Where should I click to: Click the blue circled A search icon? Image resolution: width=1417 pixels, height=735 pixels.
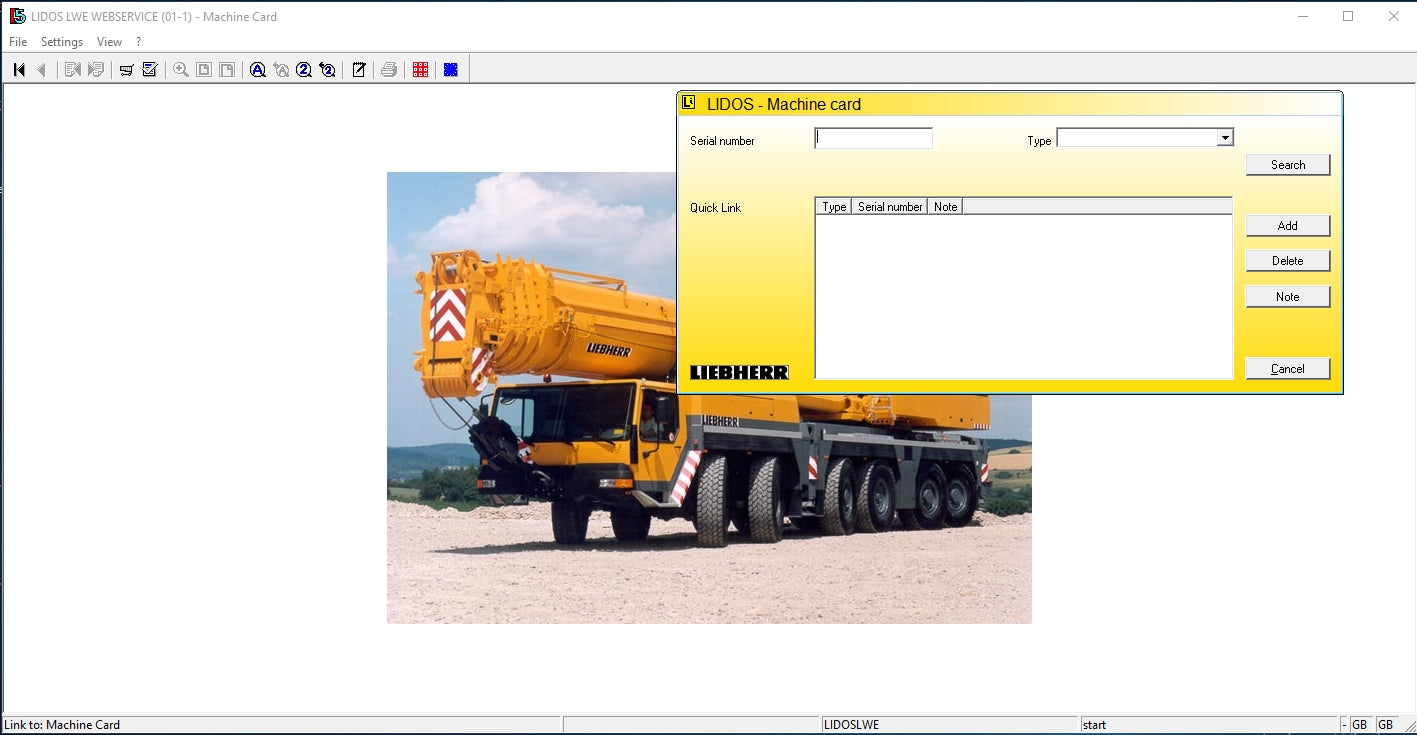[x=258, y=70]
